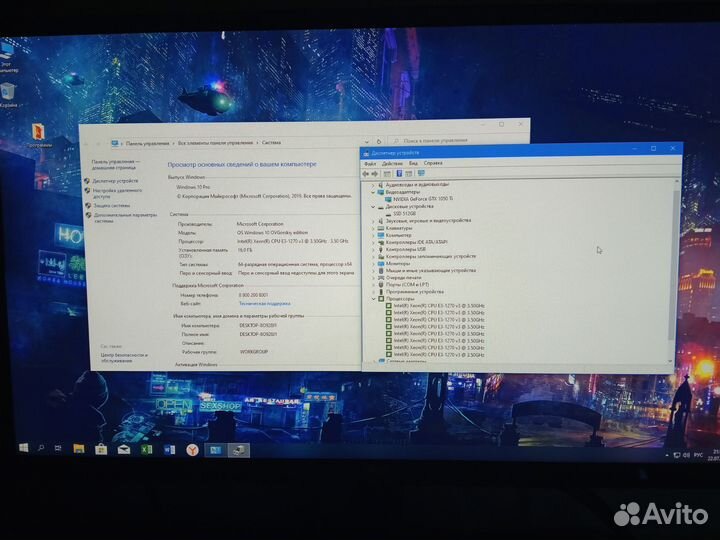Select the Очереди печати item
This screenshot has width=720, height=540.
[404, 278]
